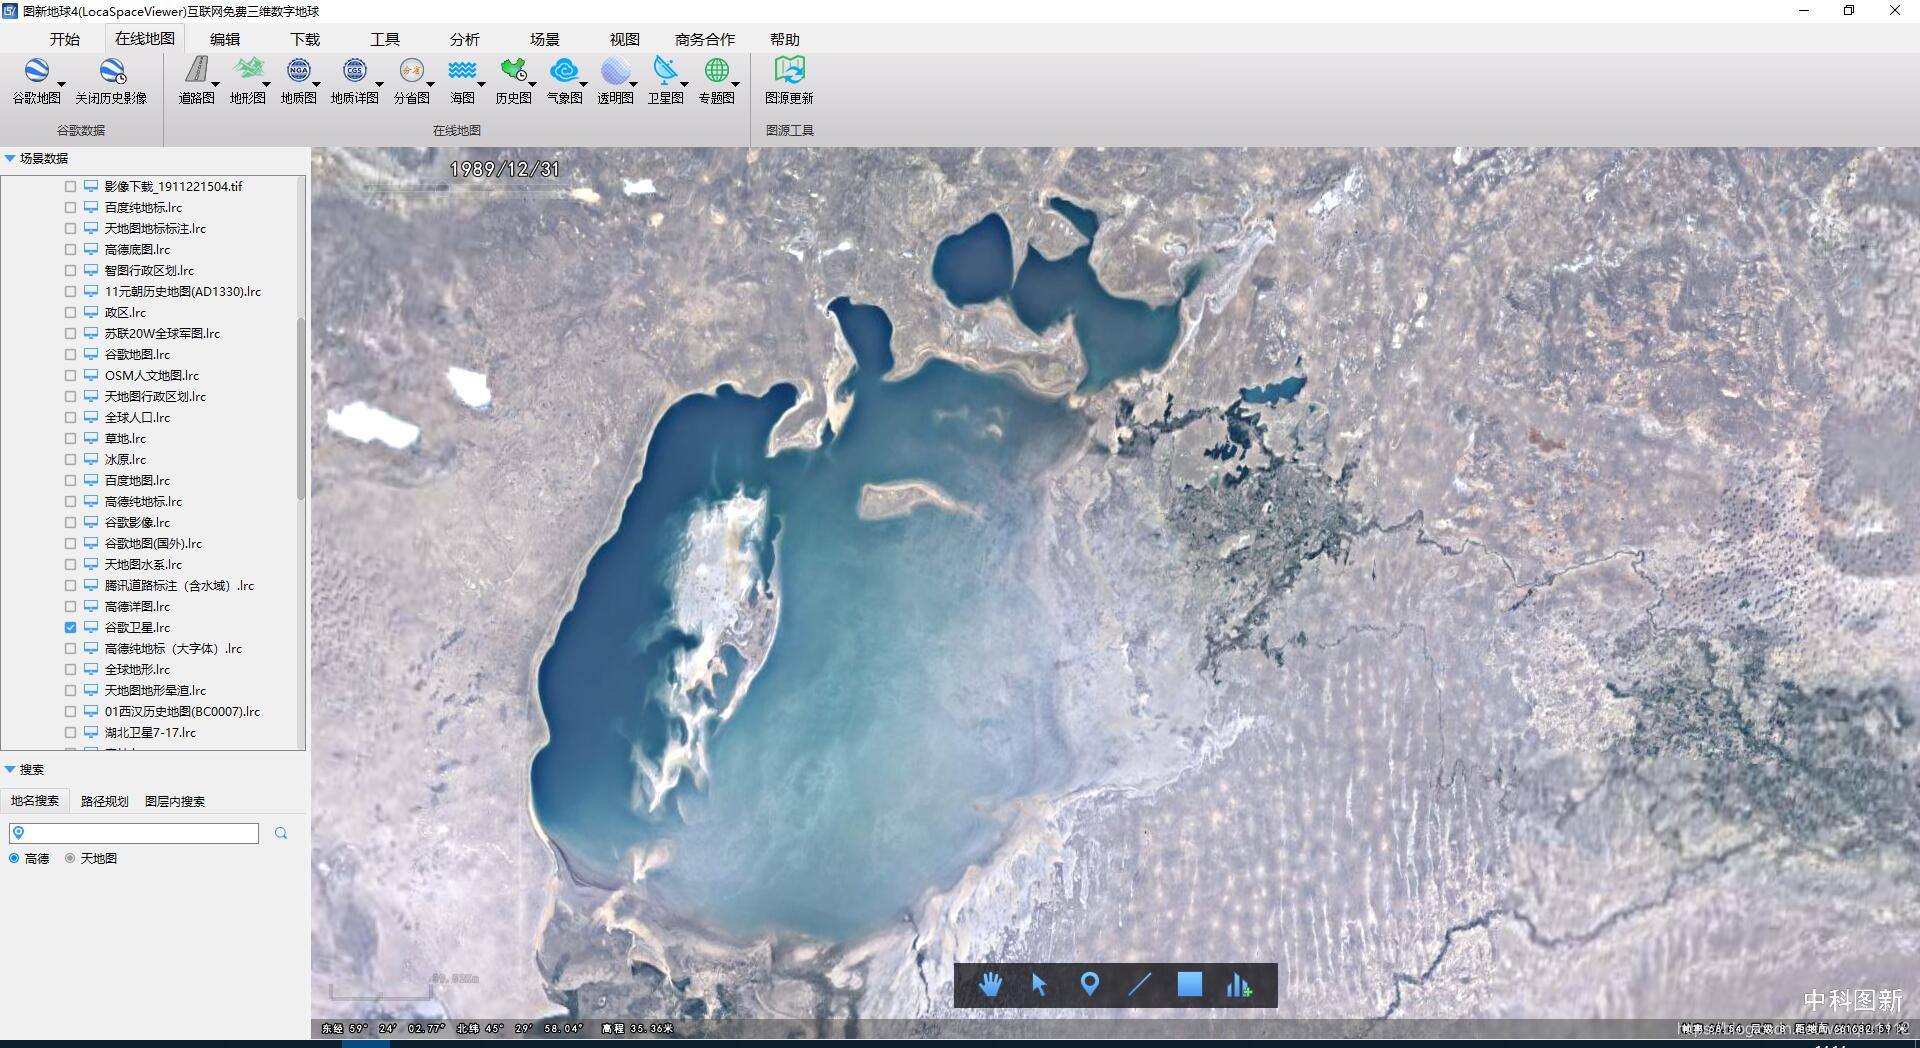This screenshot has width=1920, height=1048.
Task: Open the 开始 ribbon tab
Action: [x=65, y=39]
